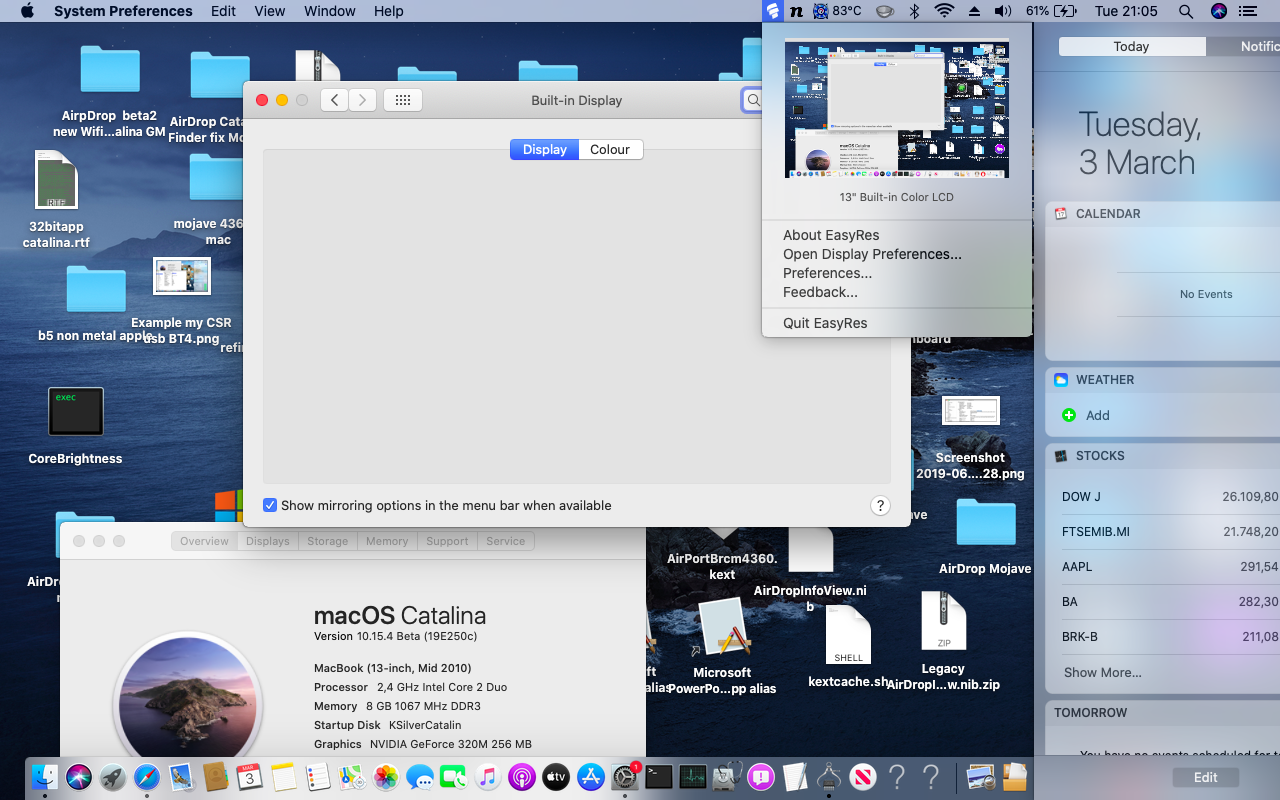Switch to Storage tab in About This Mac
Screen dimensions: 1280x800
[328, 541]
